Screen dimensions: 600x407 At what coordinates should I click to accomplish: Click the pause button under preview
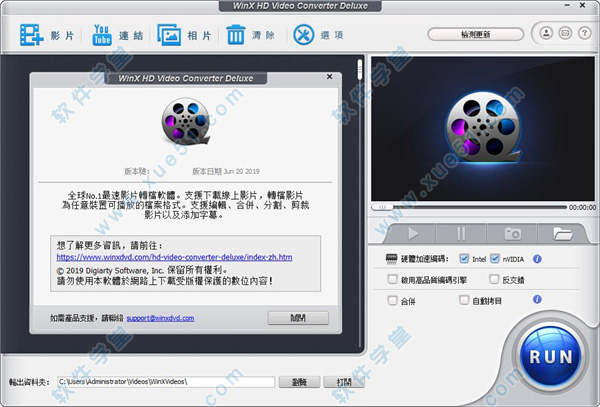click(461, 233)
